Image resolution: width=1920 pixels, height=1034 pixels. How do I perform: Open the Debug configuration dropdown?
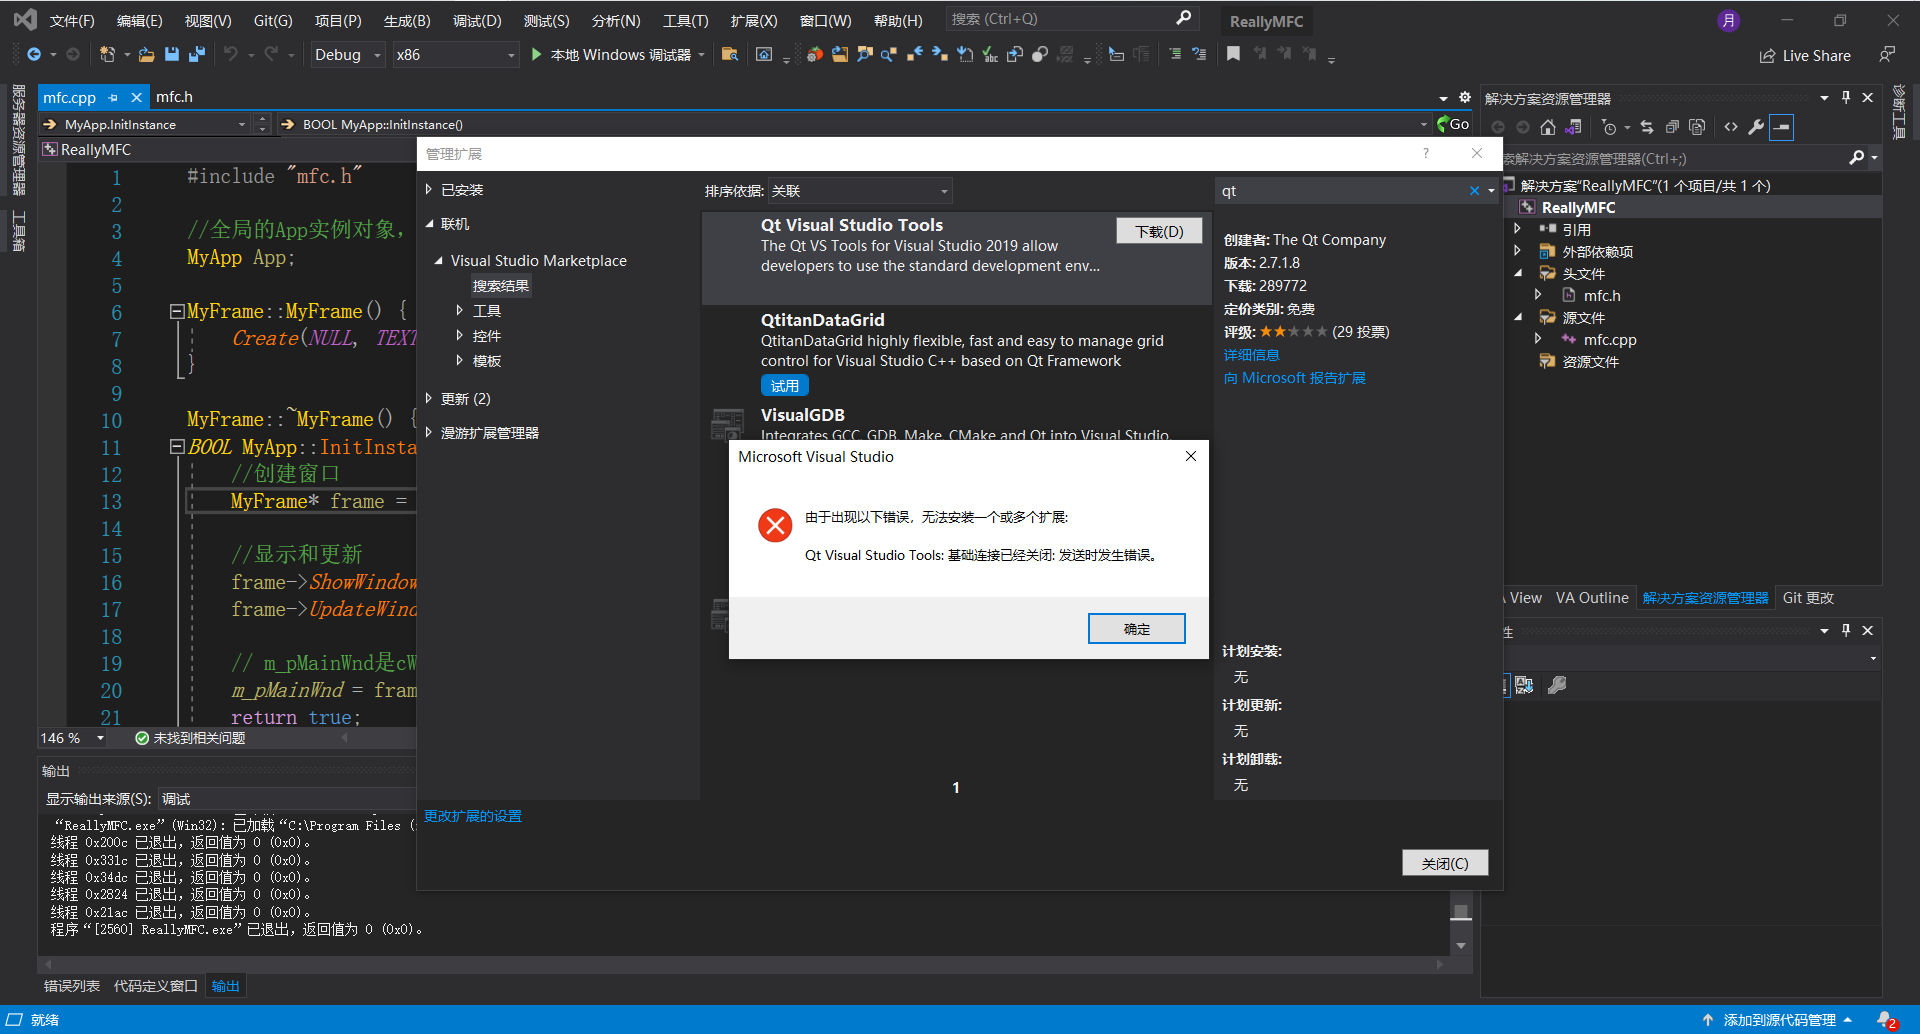[348, 55]
